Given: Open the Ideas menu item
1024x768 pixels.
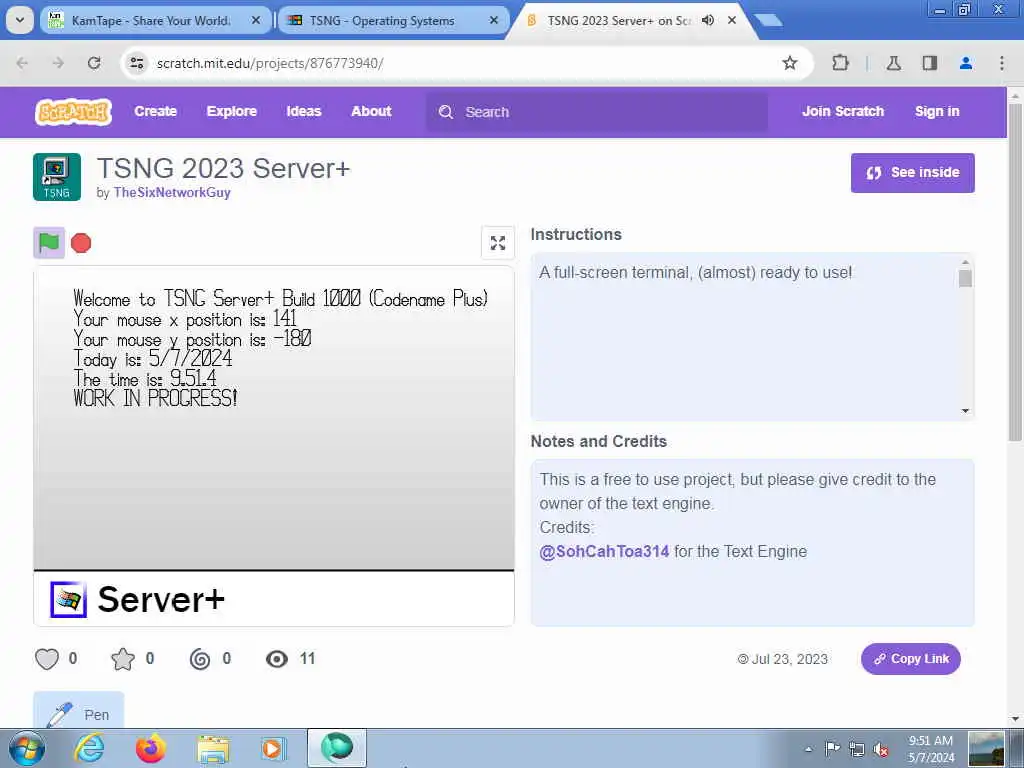Looking at the screenshot, I should [304, 112].
